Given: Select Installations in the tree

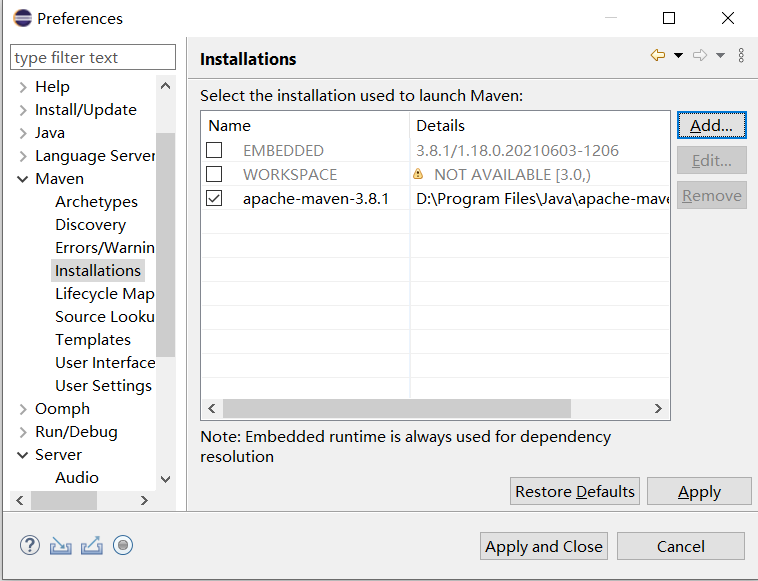Looking at the screenshot, I should tap(98, 271).
